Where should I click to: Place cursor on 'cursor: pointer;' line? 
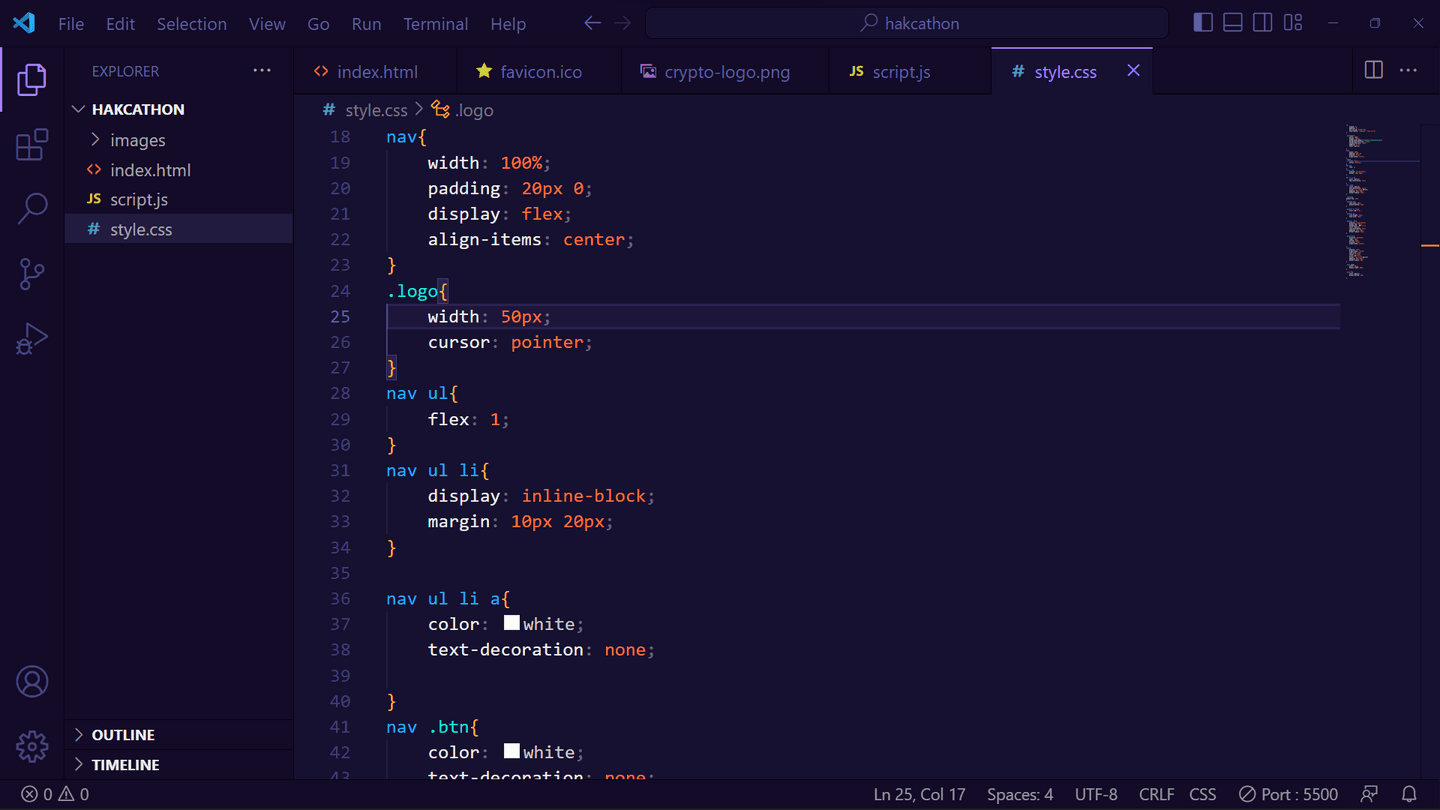point(510,342)
